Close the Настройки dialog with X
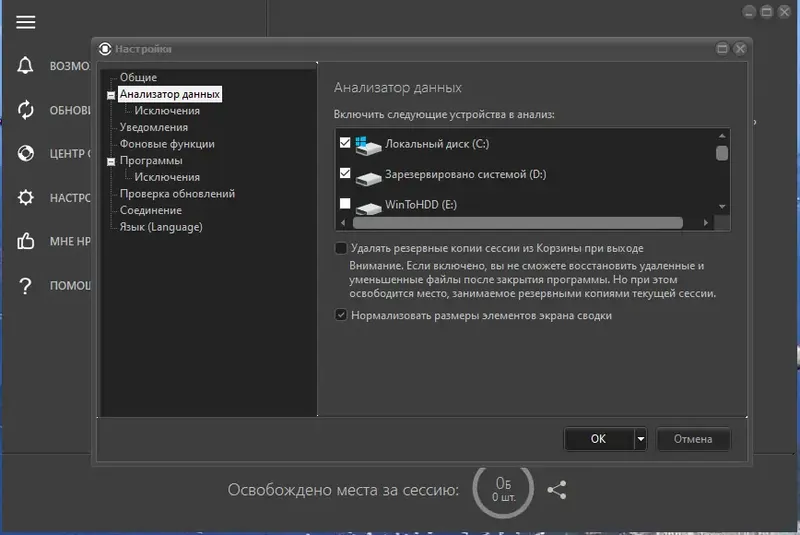 [x=740, y=48]
